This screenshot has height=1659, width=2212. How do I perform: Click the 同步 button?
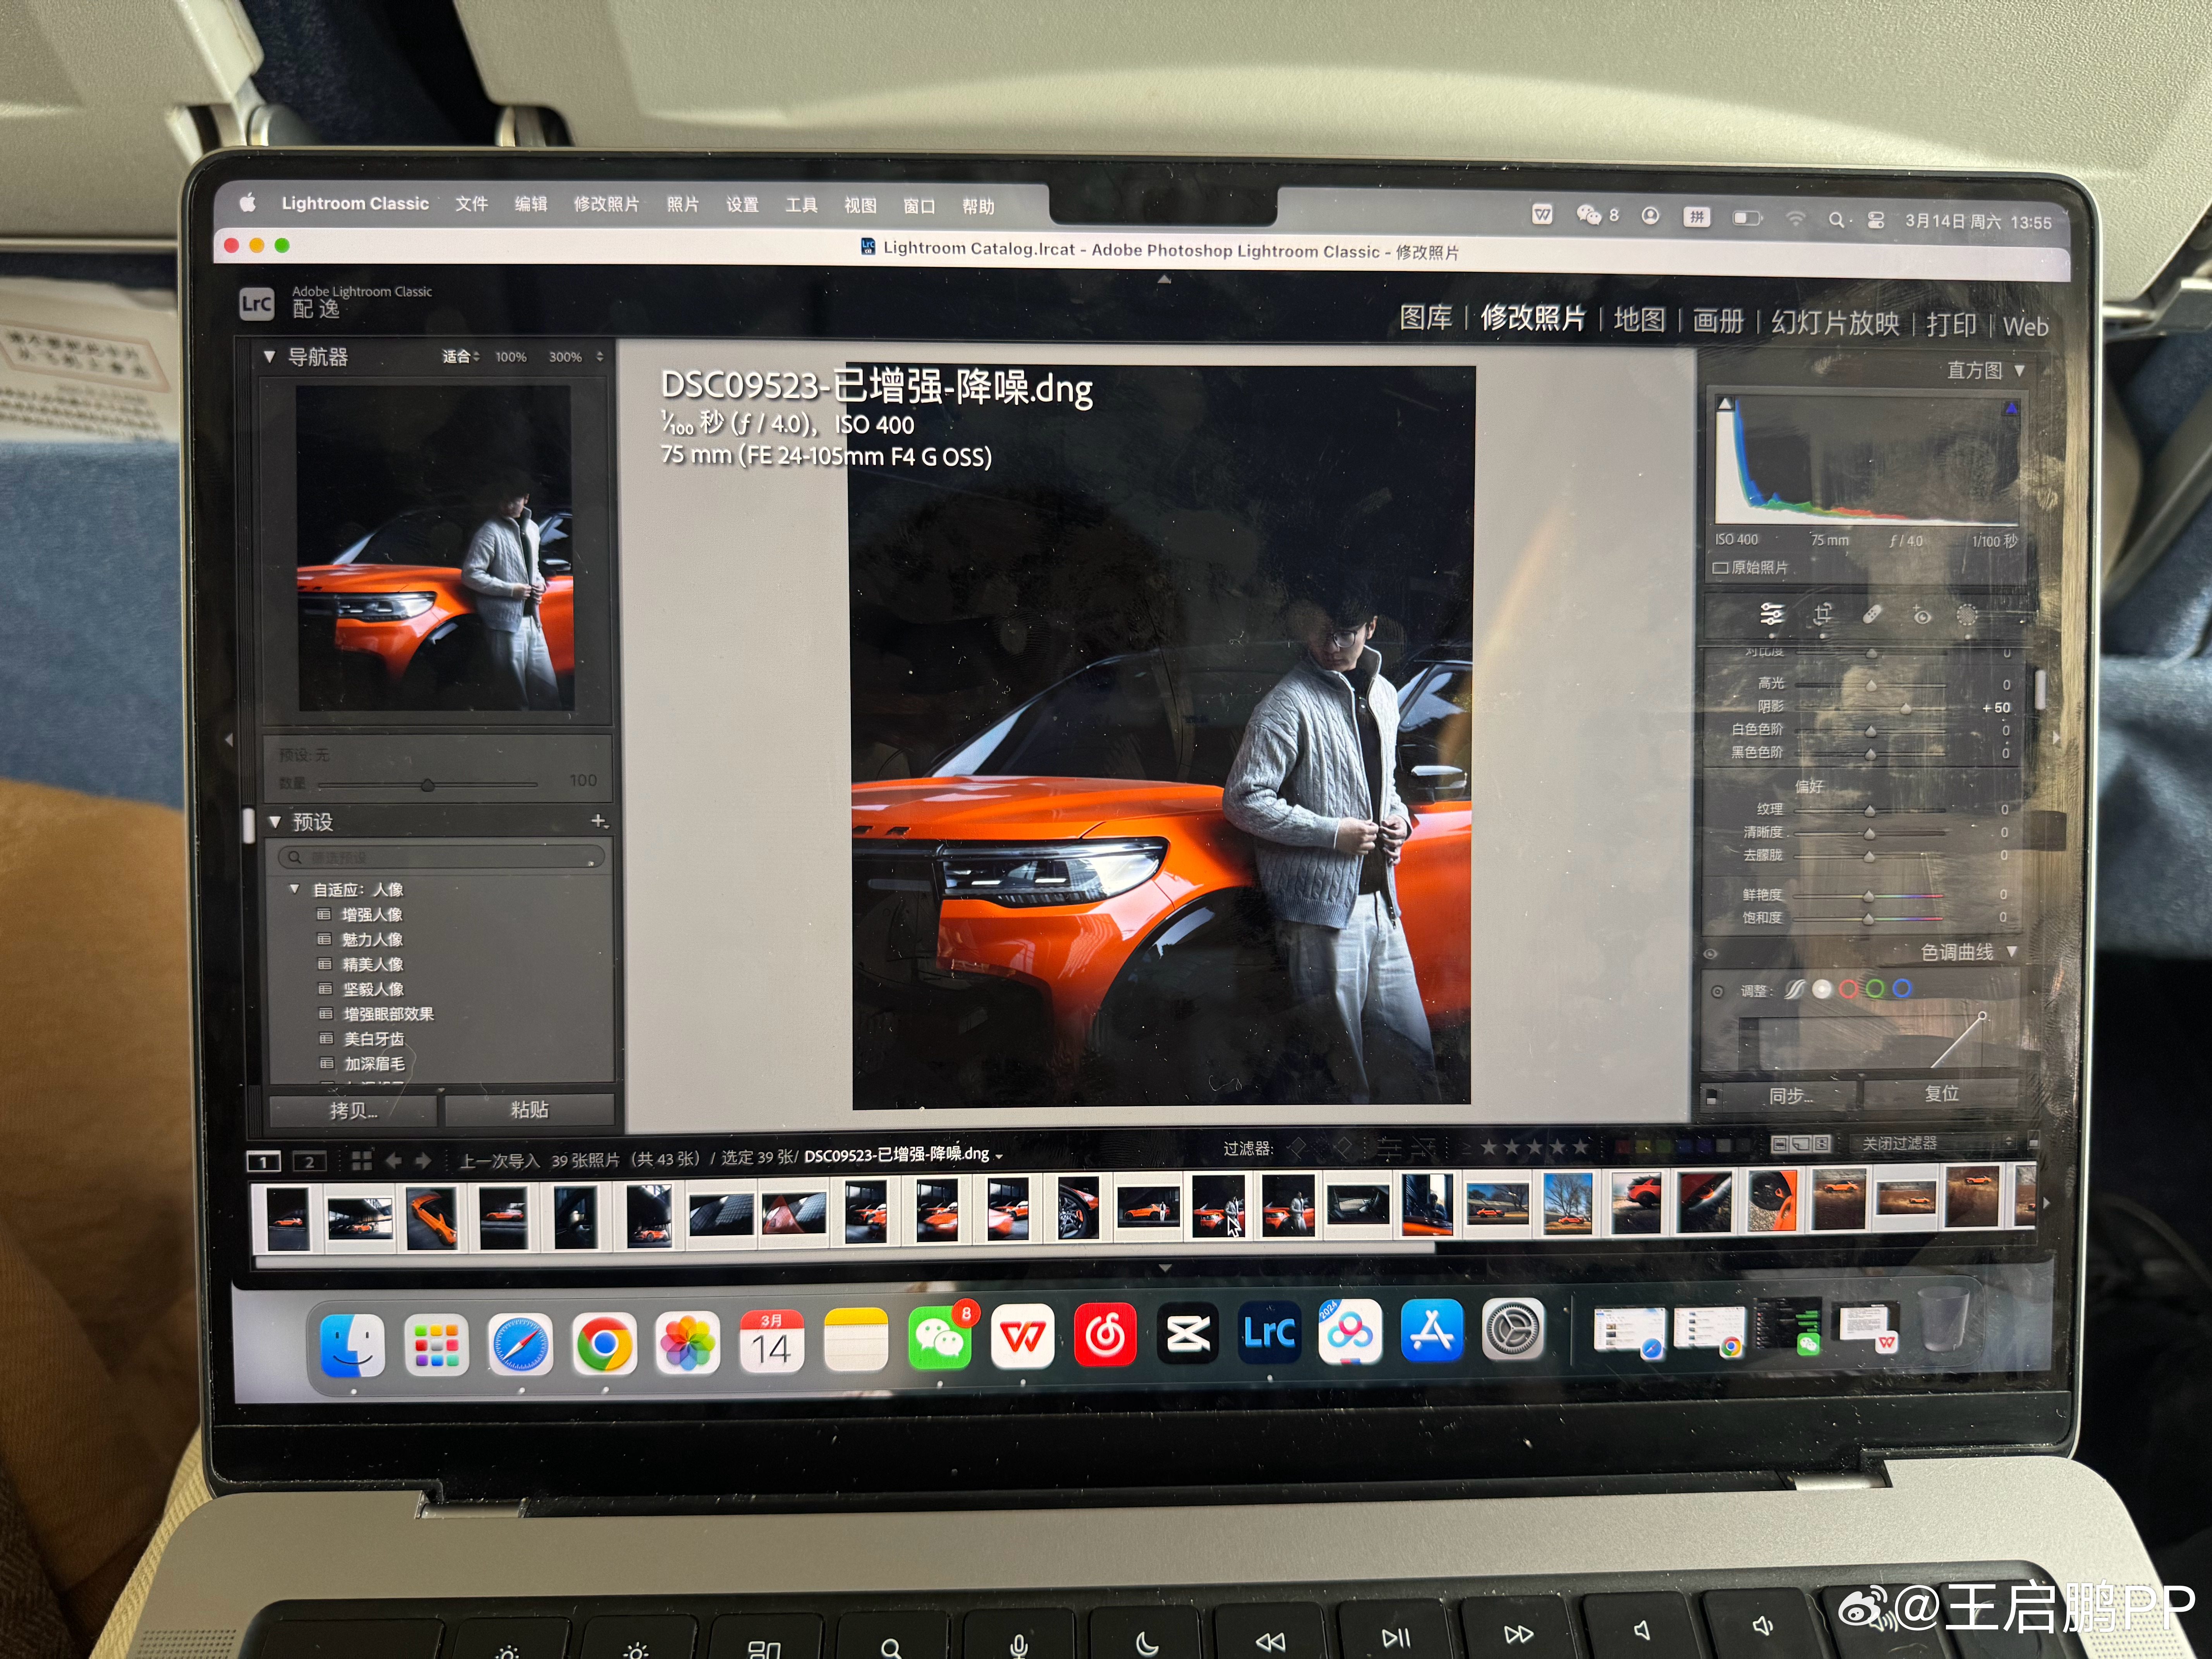tap(1789, 1095)
